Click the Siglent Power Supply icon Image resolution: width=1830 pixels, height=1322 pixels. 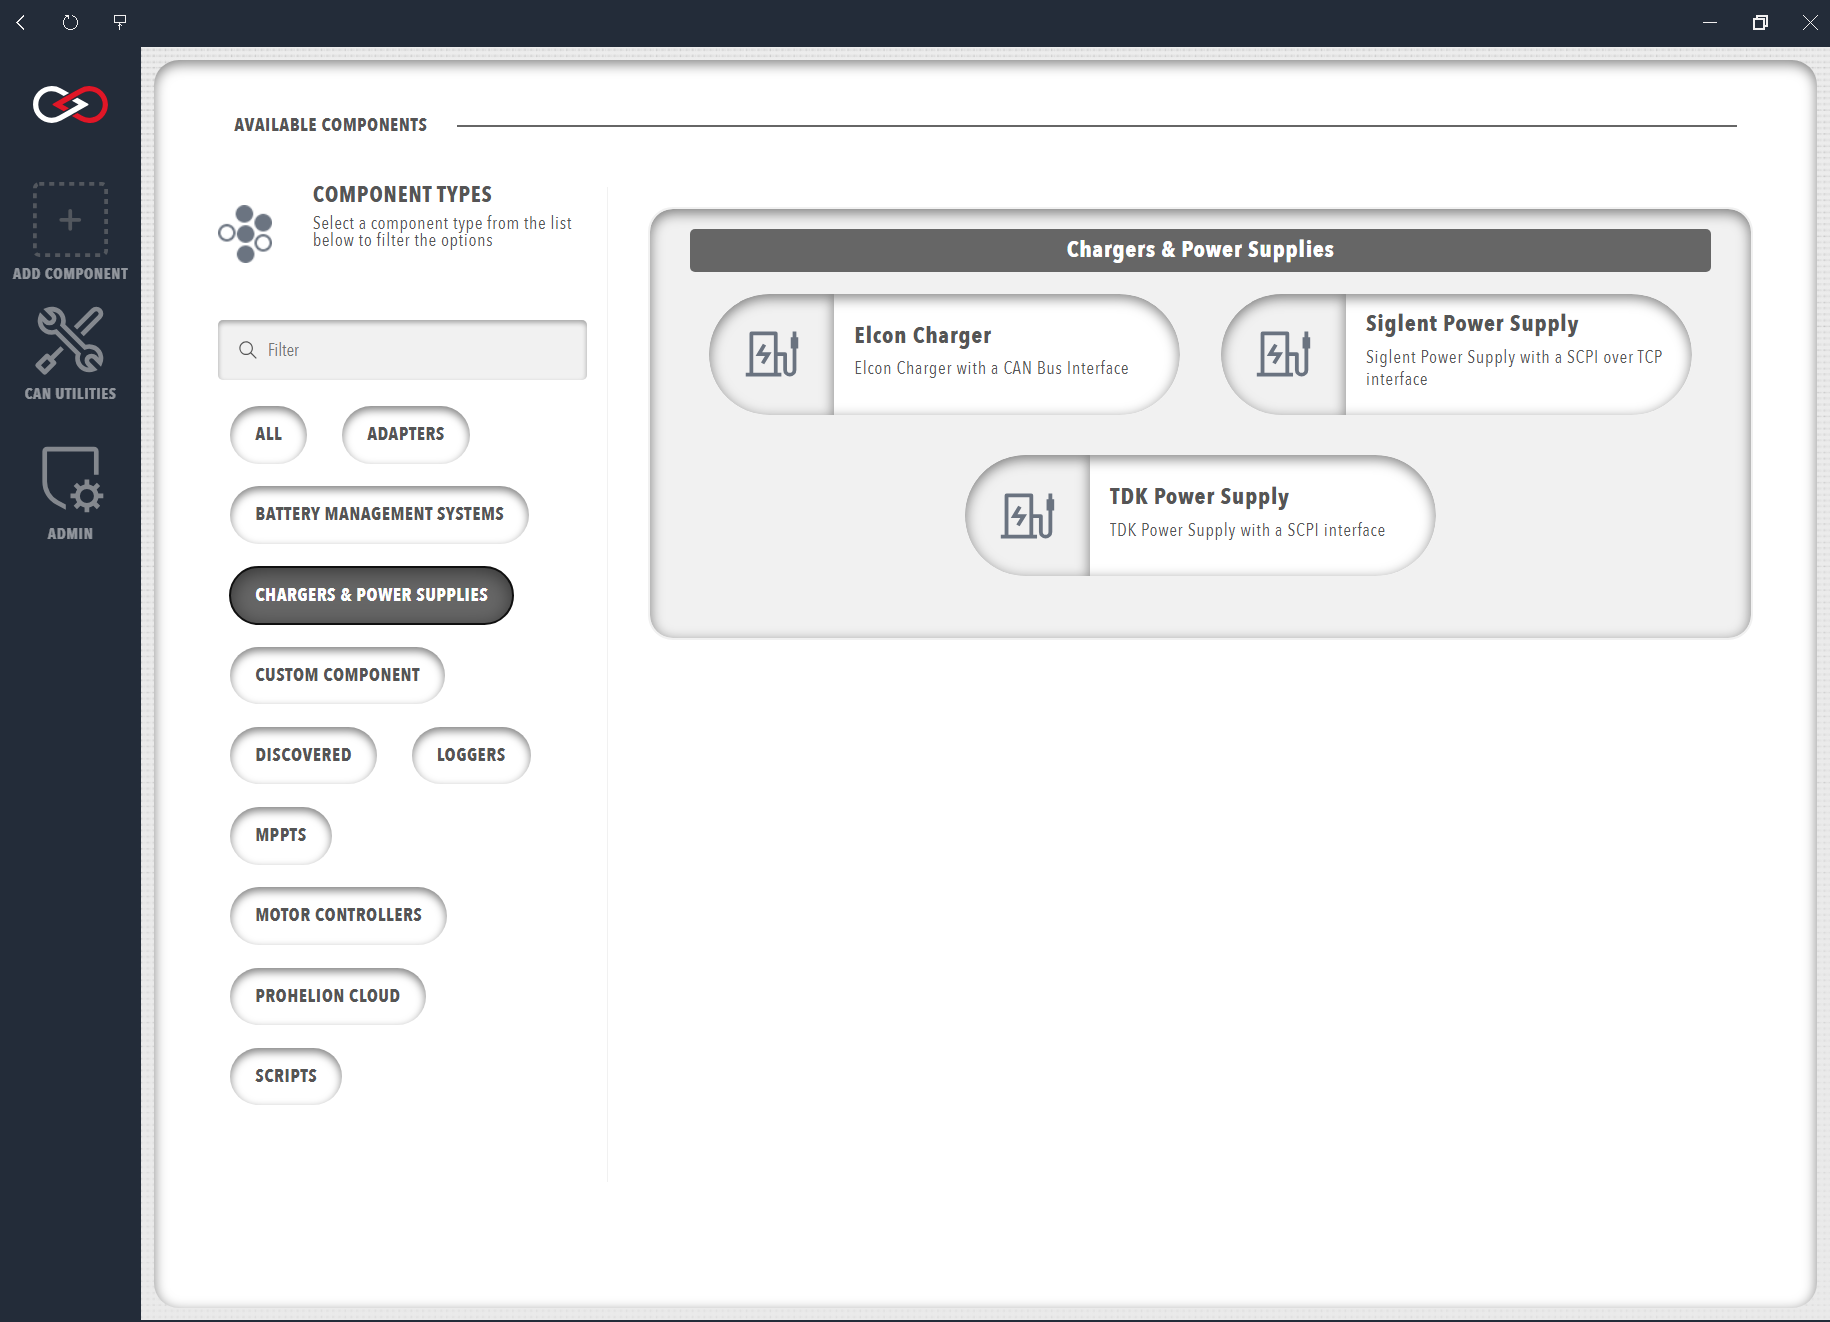tap(1285, 354)
